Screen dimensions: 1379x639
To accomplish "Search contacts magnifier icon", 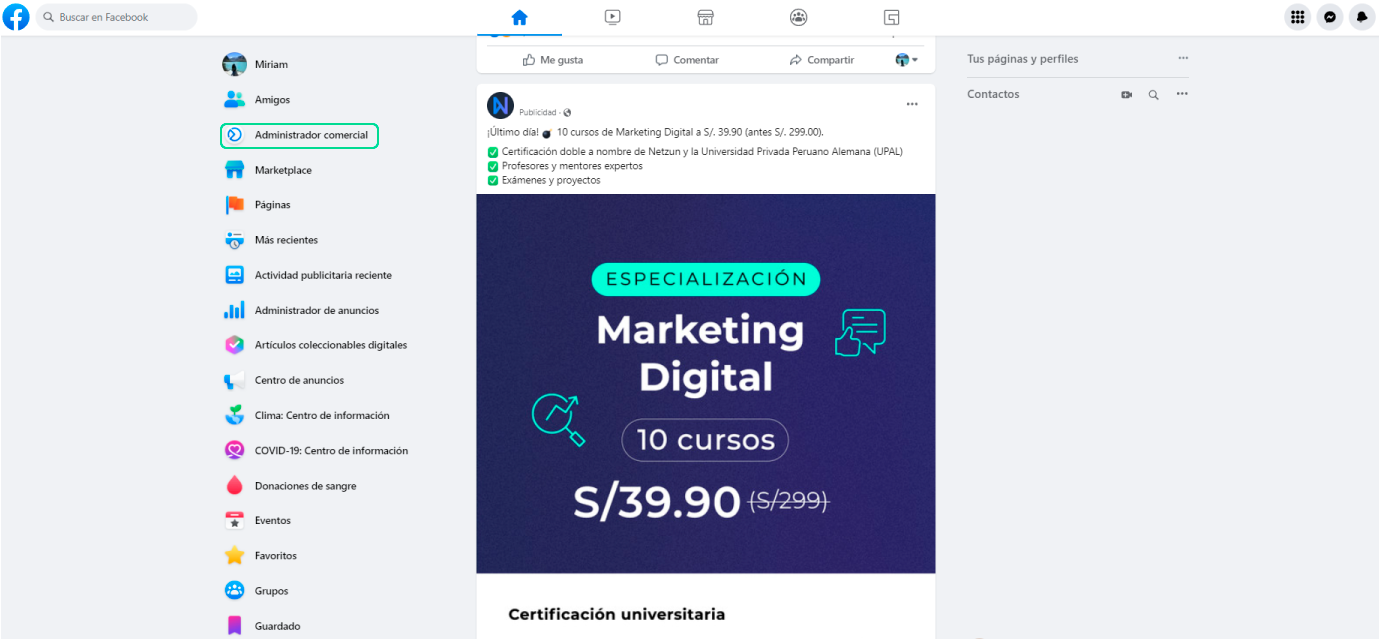I will (1154, 95).
